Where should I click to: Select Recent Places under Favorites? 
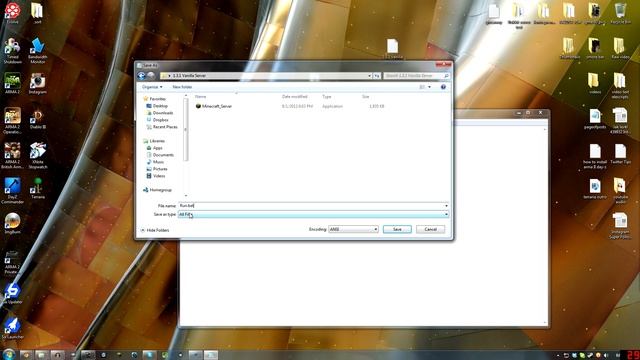click(x=165, y=127)
